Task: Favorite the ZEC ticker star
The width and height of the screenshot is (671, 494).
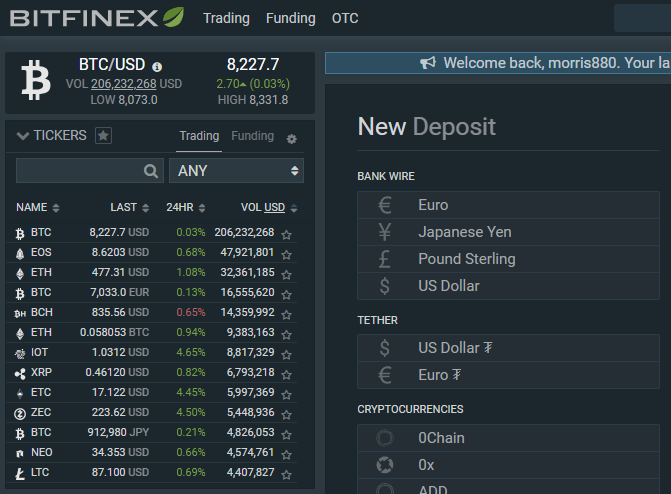Action: [x=286, y=414]
